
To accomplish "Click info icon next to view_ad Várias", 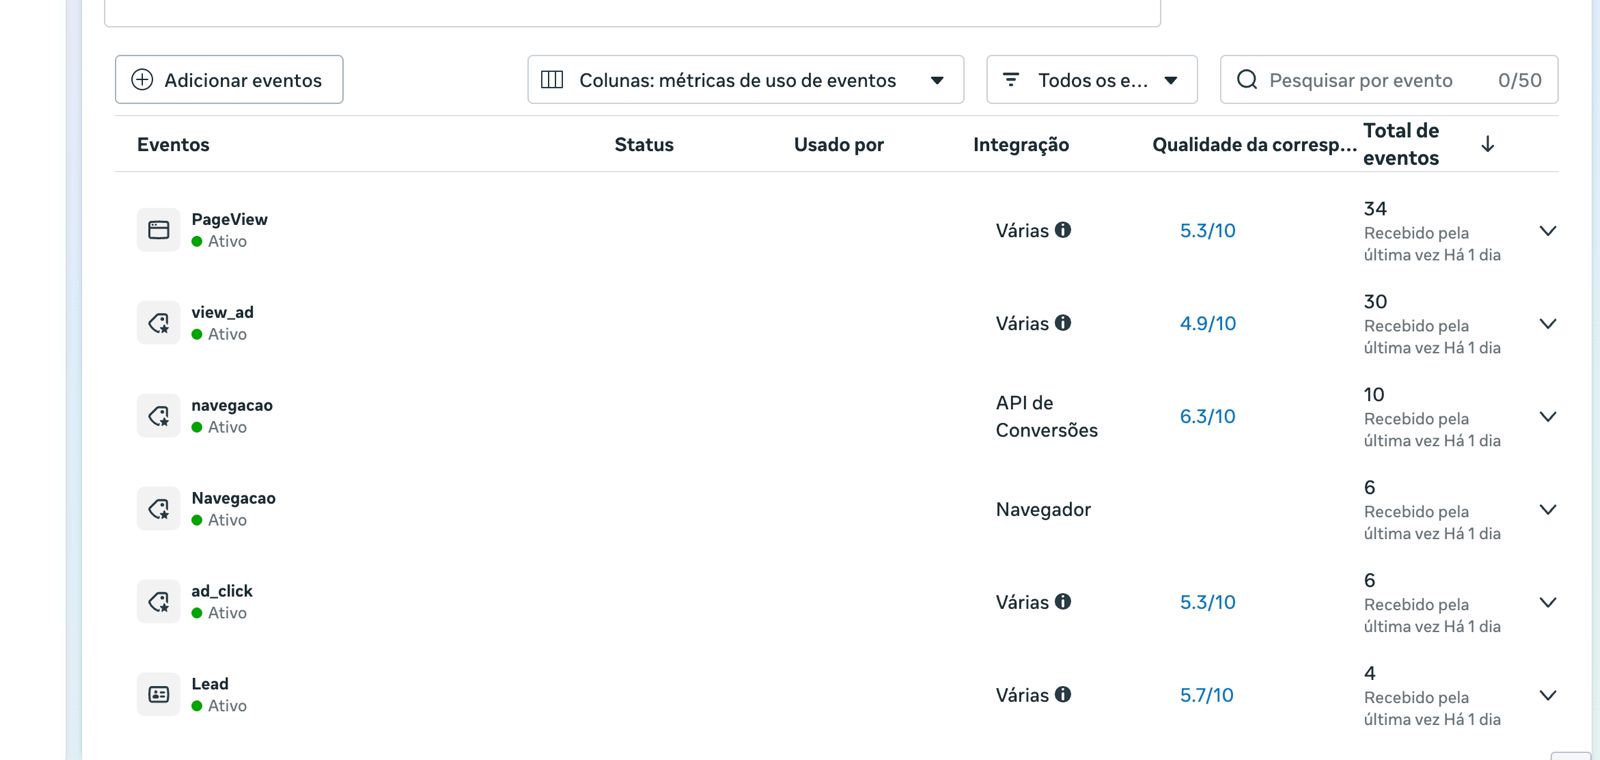I will 1063,323.
